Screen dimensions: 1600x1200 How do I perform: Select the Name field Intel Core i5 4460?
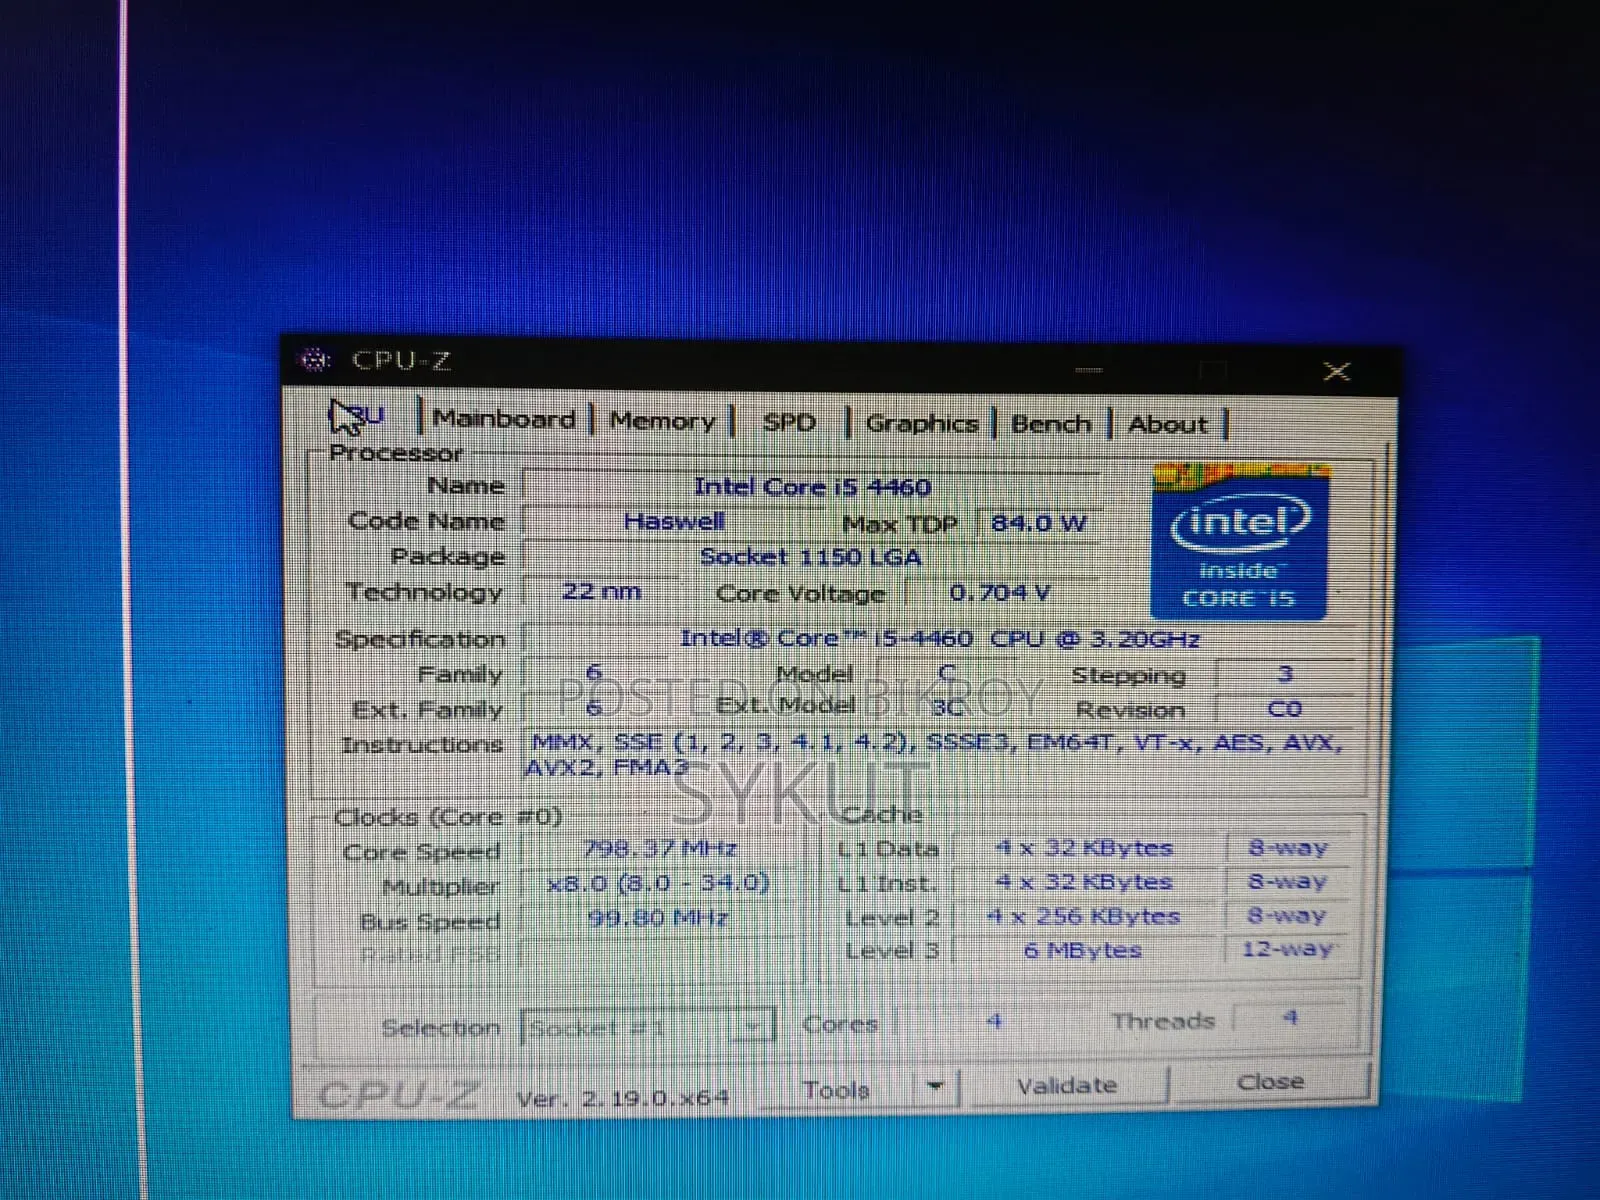click(811, 487)
